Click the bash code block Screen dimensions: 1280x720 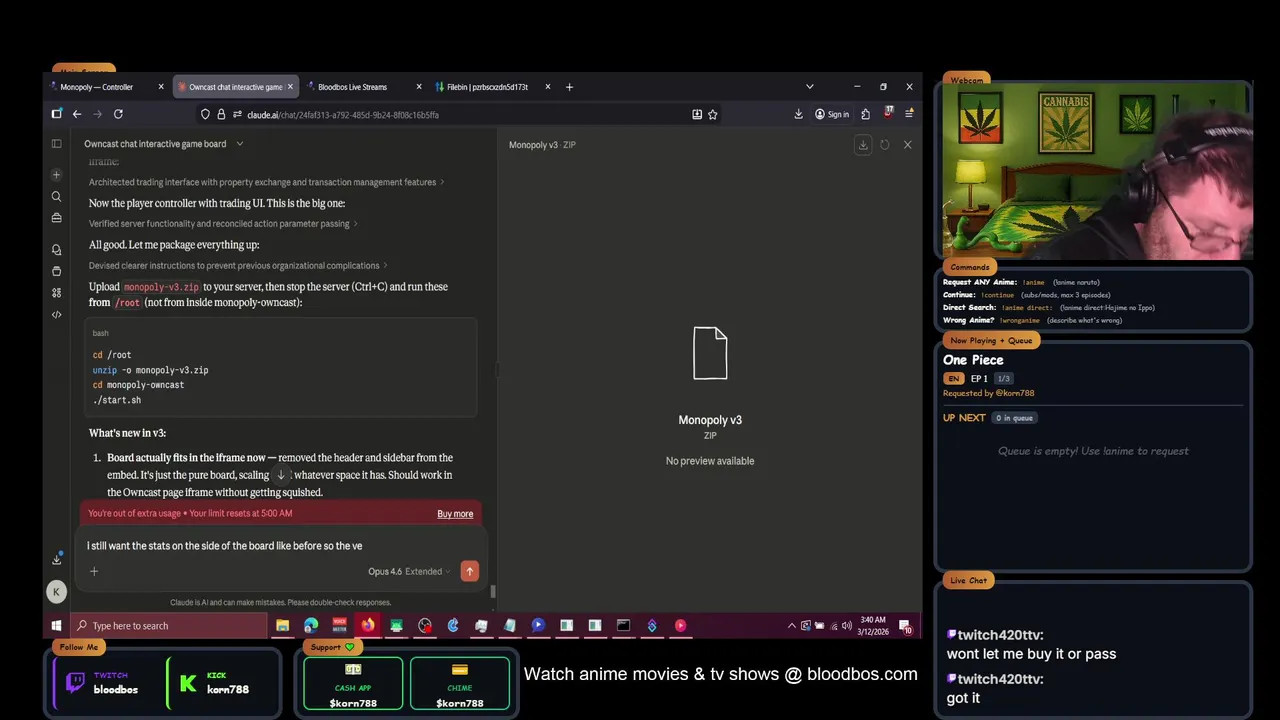point(282,368)
